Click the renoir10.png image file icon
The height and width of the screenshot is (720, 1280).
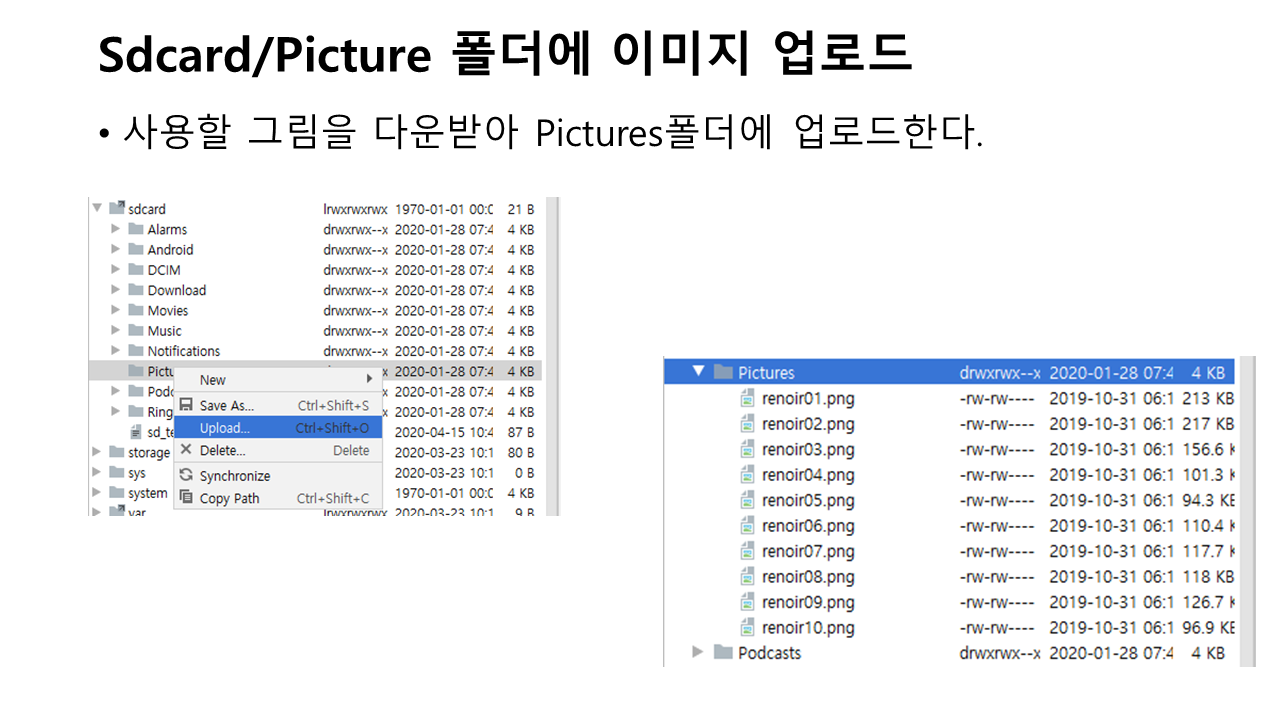(747, 628)
